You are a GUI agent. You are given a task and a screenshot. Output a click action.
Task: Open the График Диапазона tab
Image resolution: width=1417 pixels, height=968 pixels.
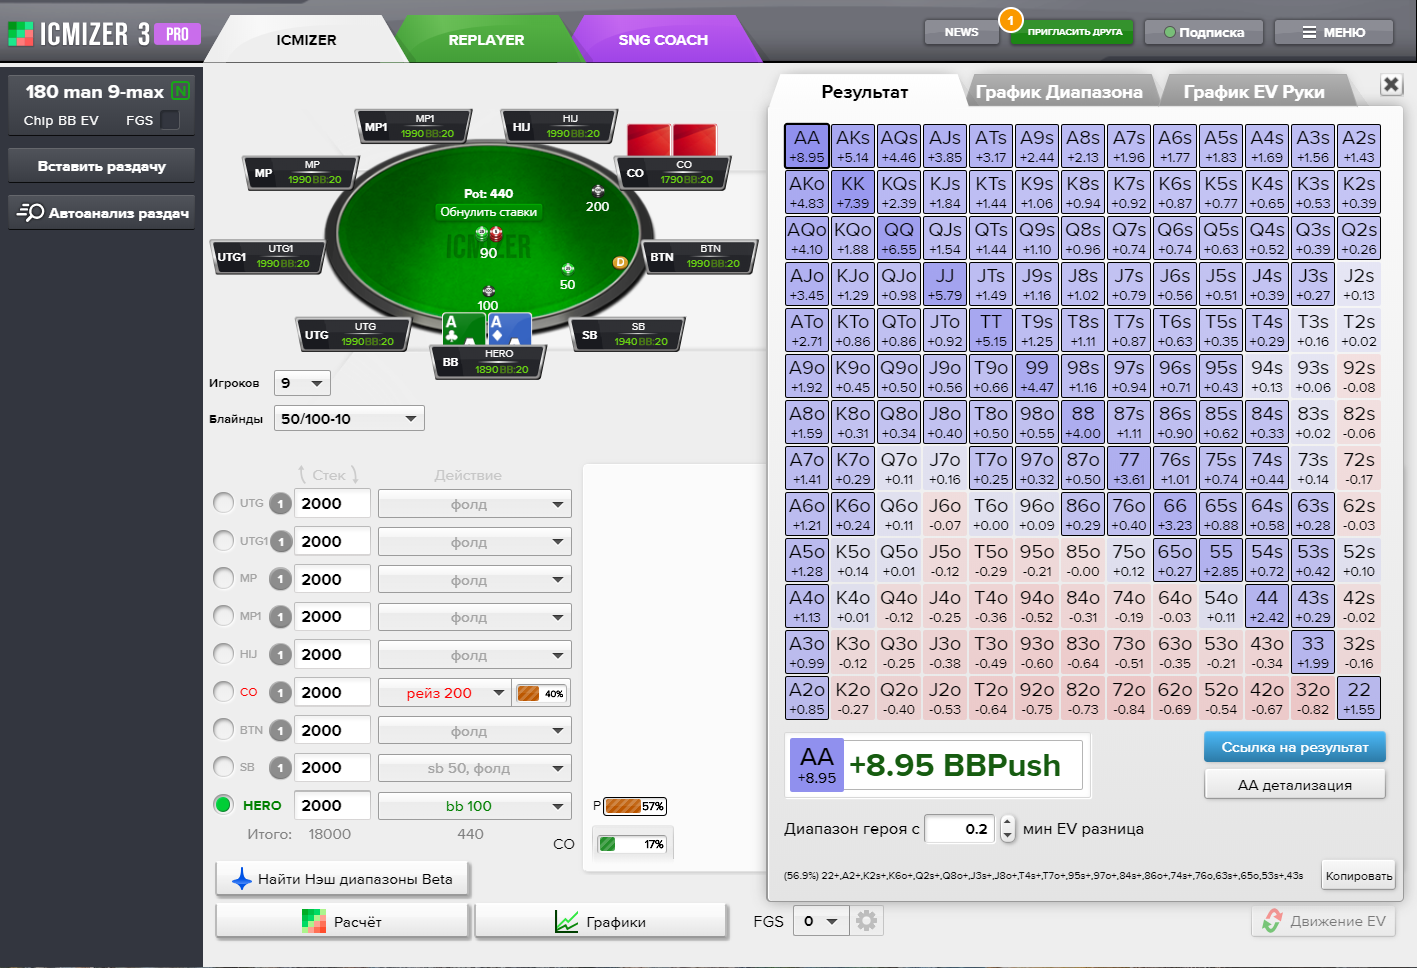tap(1058, 91)
